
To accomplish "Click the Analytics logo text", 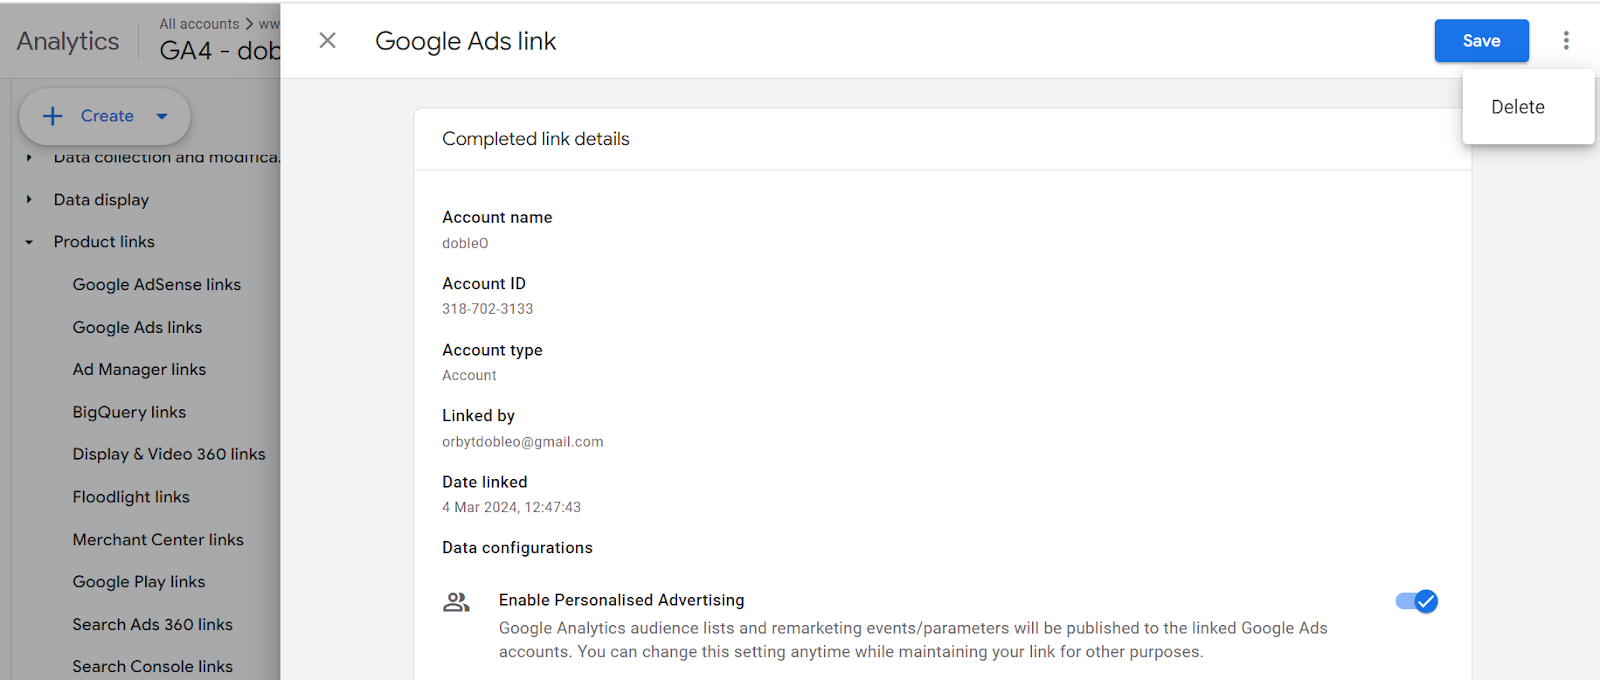I will [68, 41].
